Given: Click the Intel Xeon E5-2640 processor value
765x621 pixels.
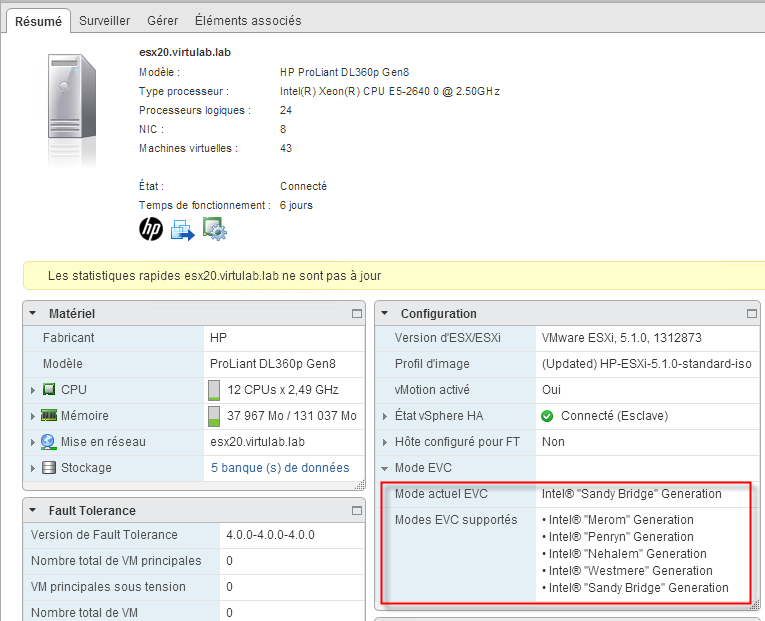Looking at the screenshot, I should [390, 91].
